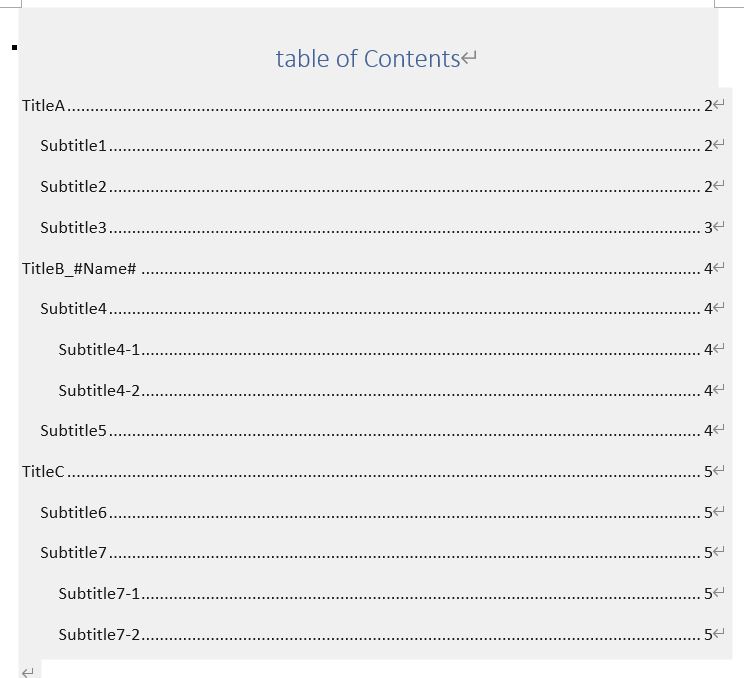Click the empty paragraph mark below contents
Viewport: 751px width, 678px height.
pos(28,672)
